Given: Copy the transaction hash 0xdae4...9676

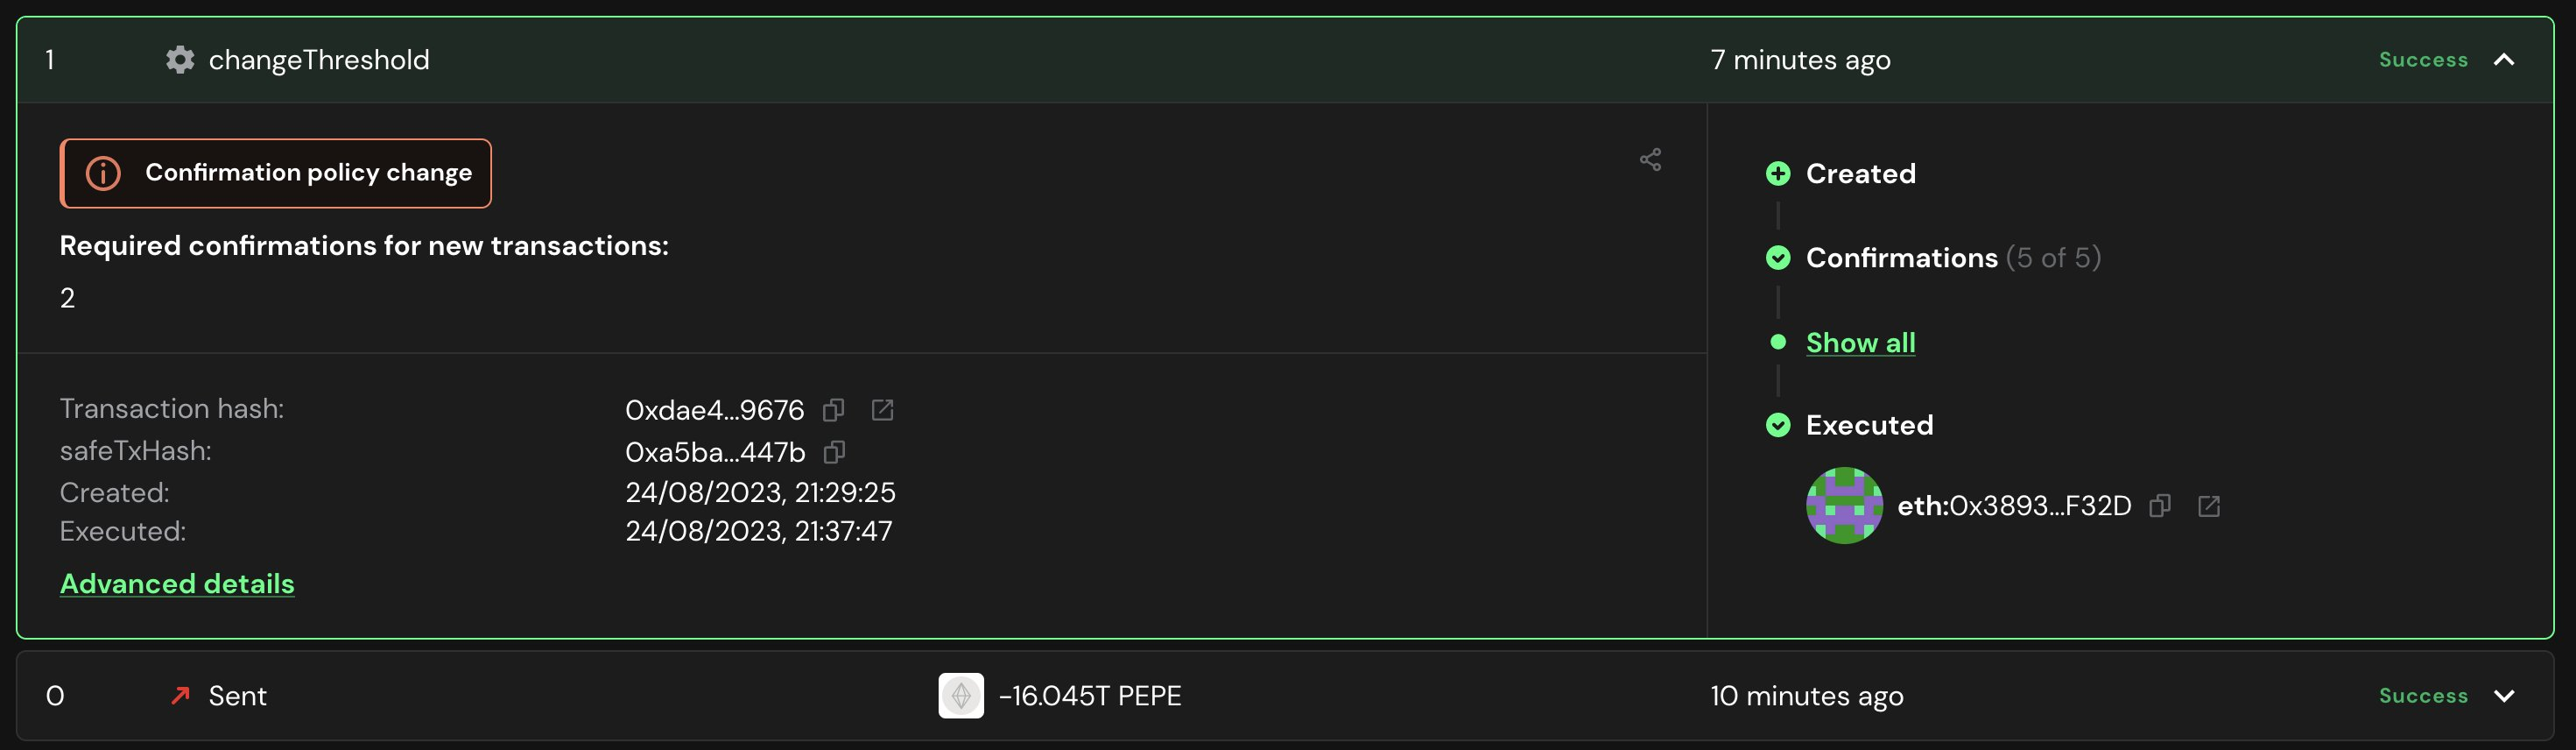Looking at the screenshot, I should coord(835,410).
